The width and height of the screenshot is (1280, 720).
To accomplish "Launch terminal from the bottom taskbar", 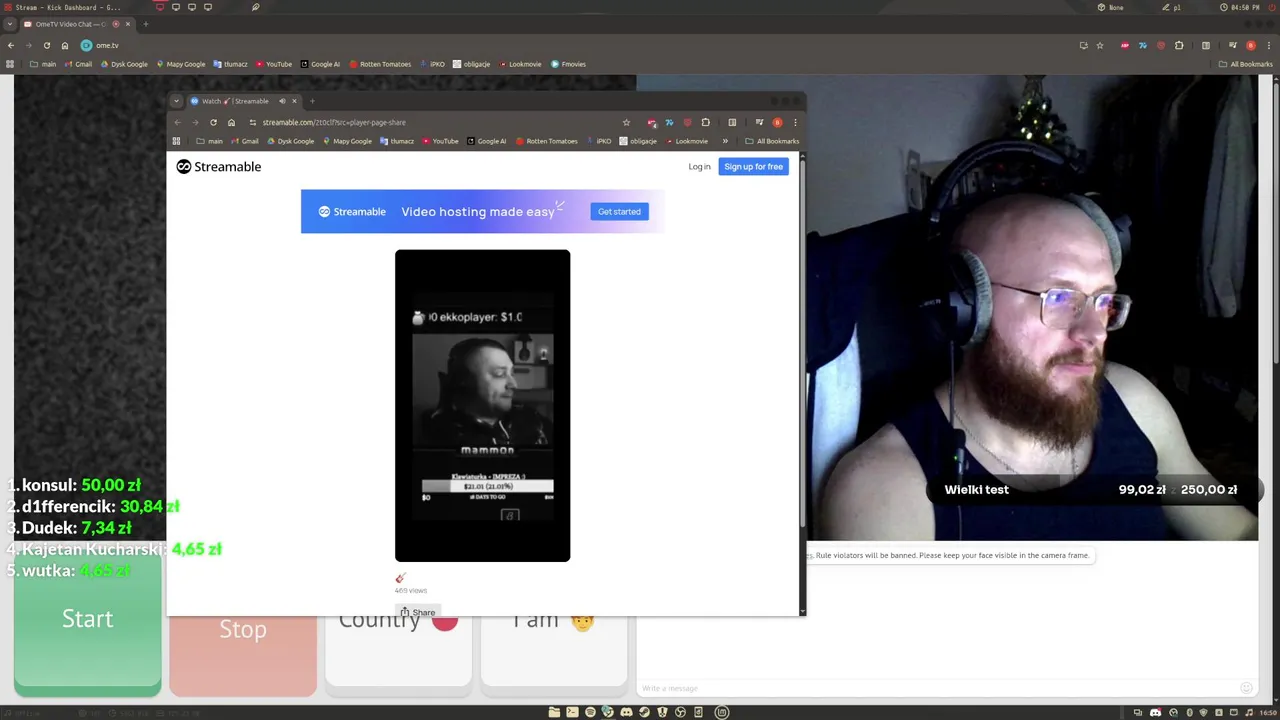I will tap(572, 712).
